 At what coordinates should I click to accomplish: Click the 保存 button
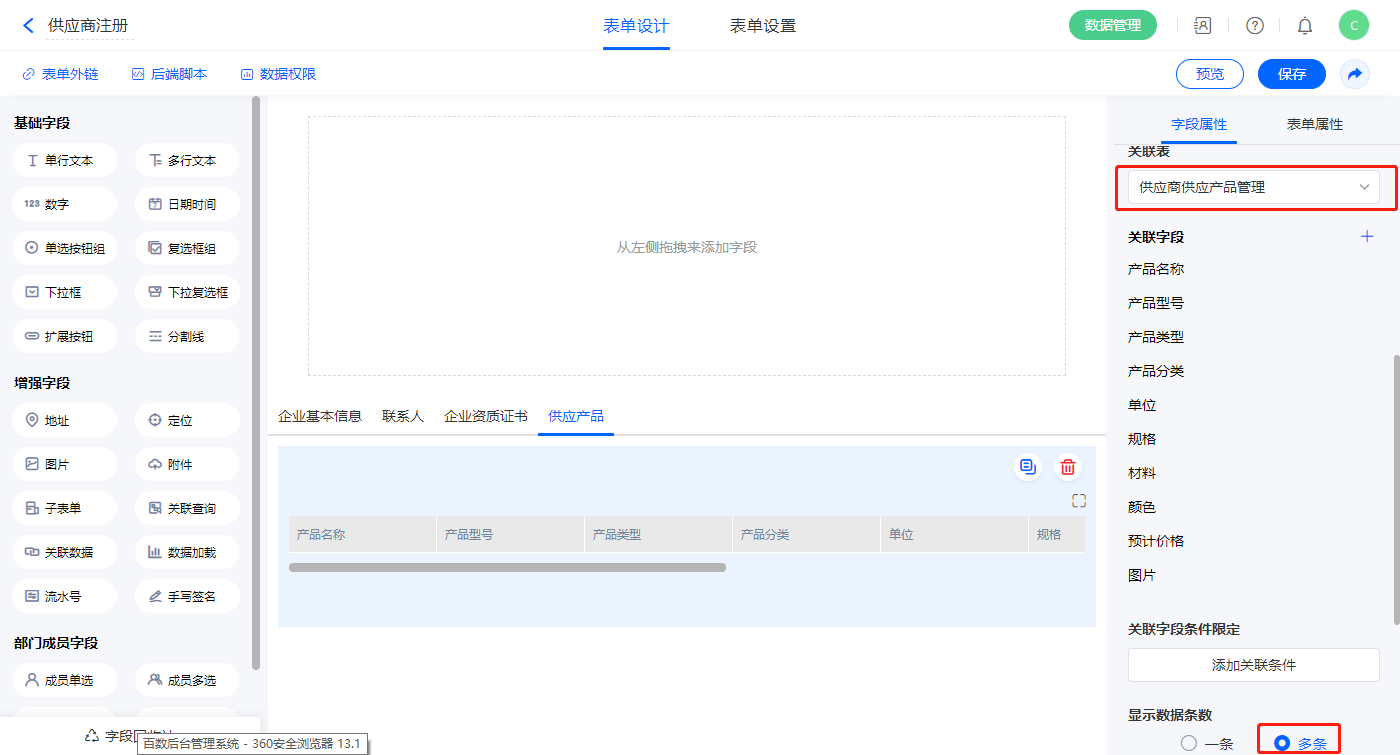1291,74
